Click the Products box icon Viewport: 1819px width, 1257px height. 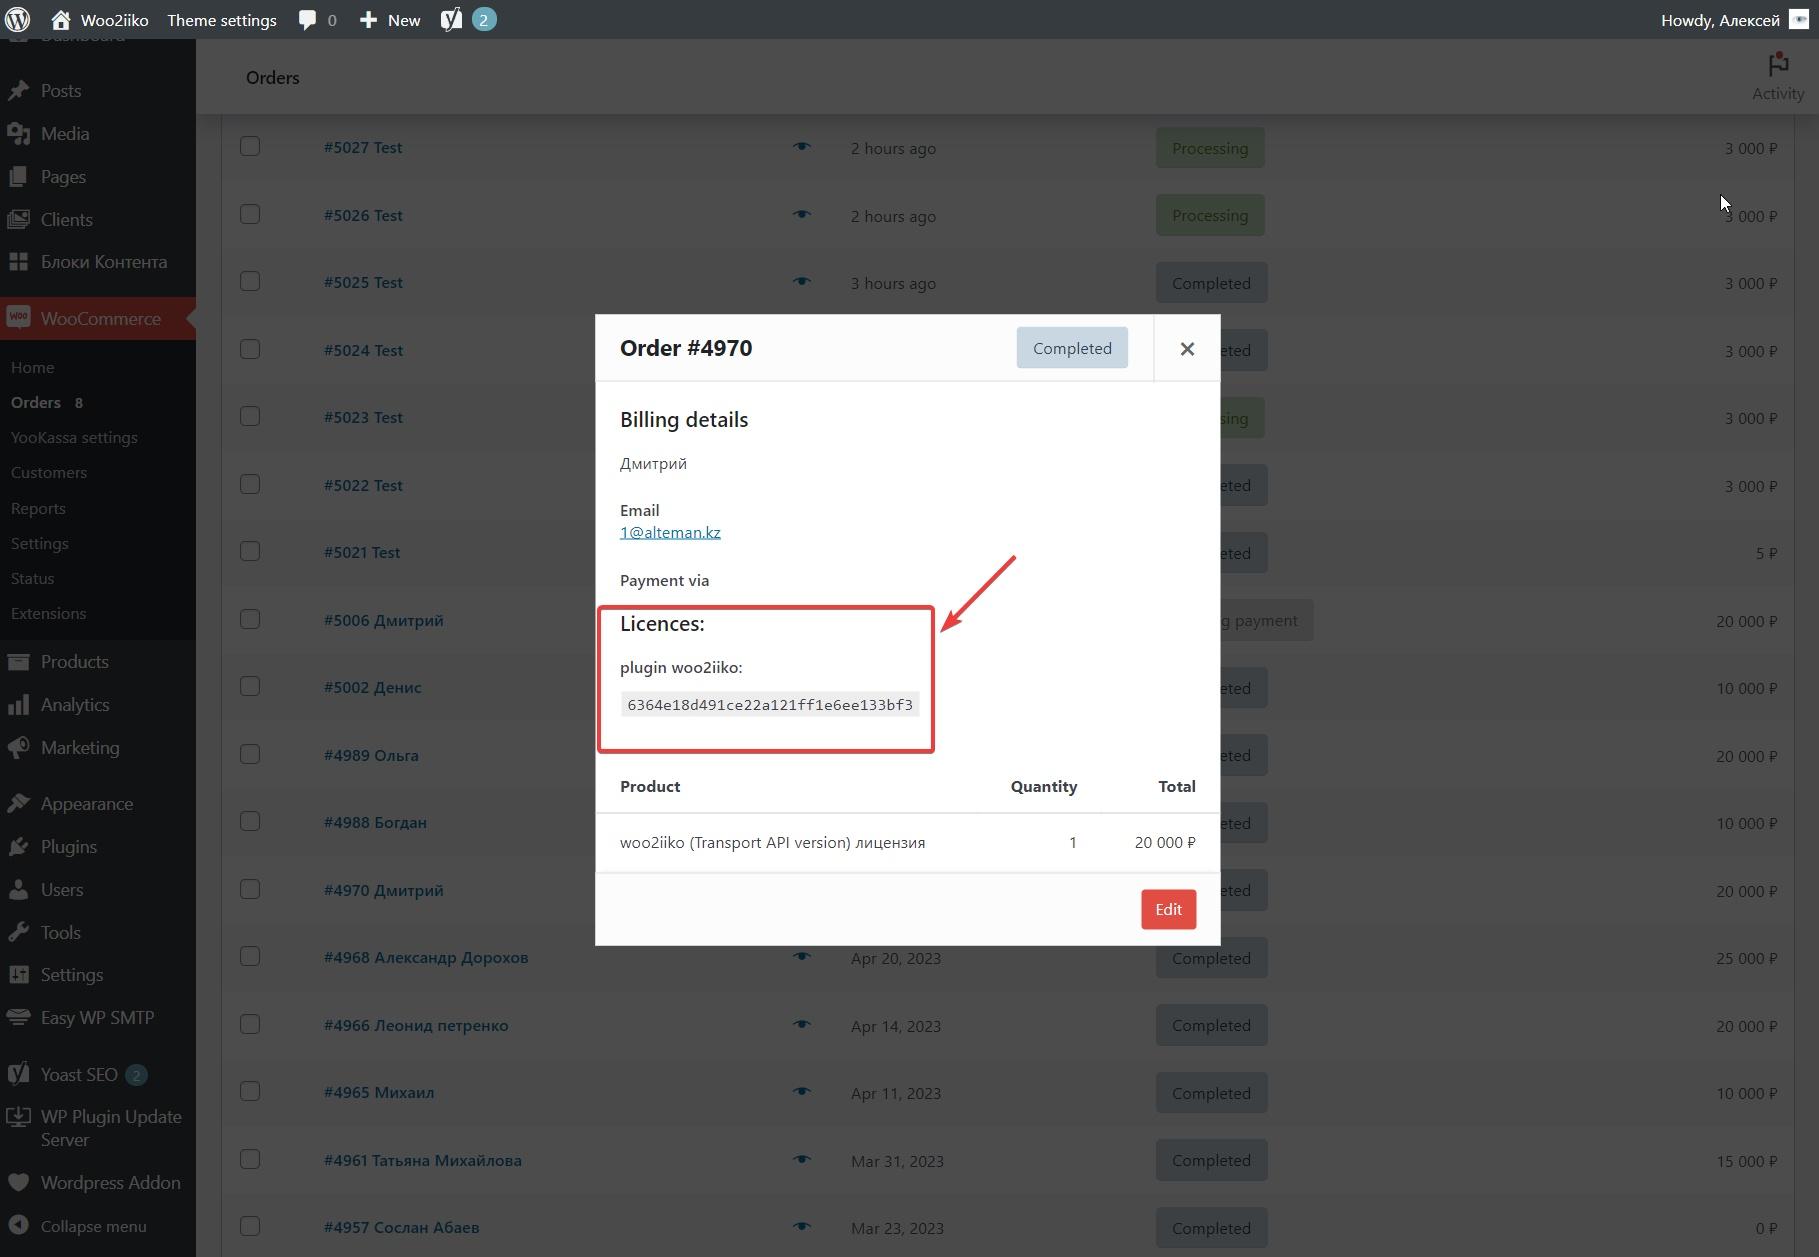[x=18, y=662]
